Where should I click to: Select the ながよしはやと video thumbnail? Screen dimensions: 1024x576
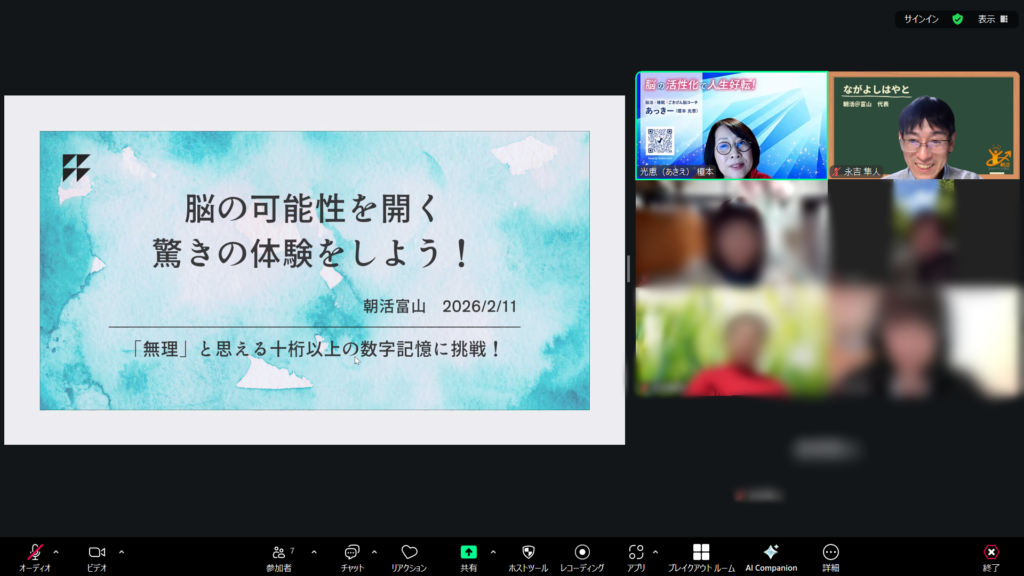[924, 126]
